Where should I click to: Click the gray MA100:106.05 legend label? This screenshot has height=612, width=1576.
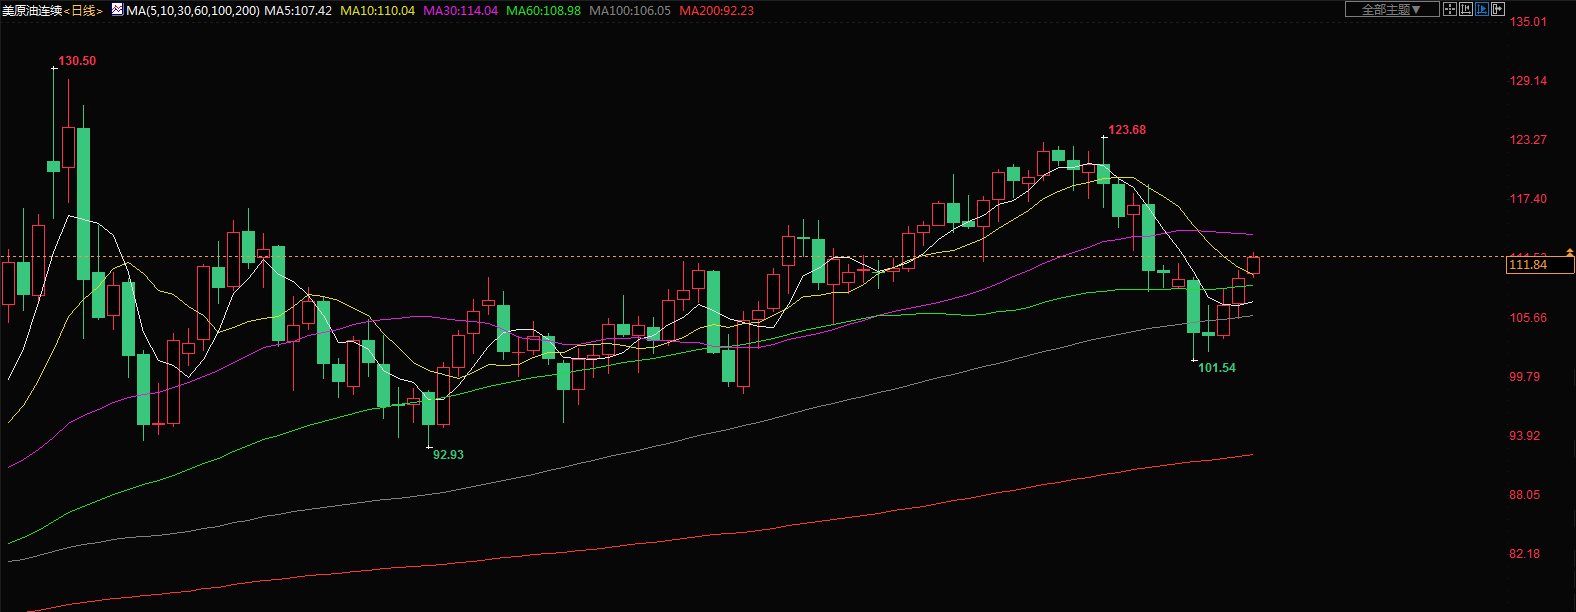click(x=629, y=11)
